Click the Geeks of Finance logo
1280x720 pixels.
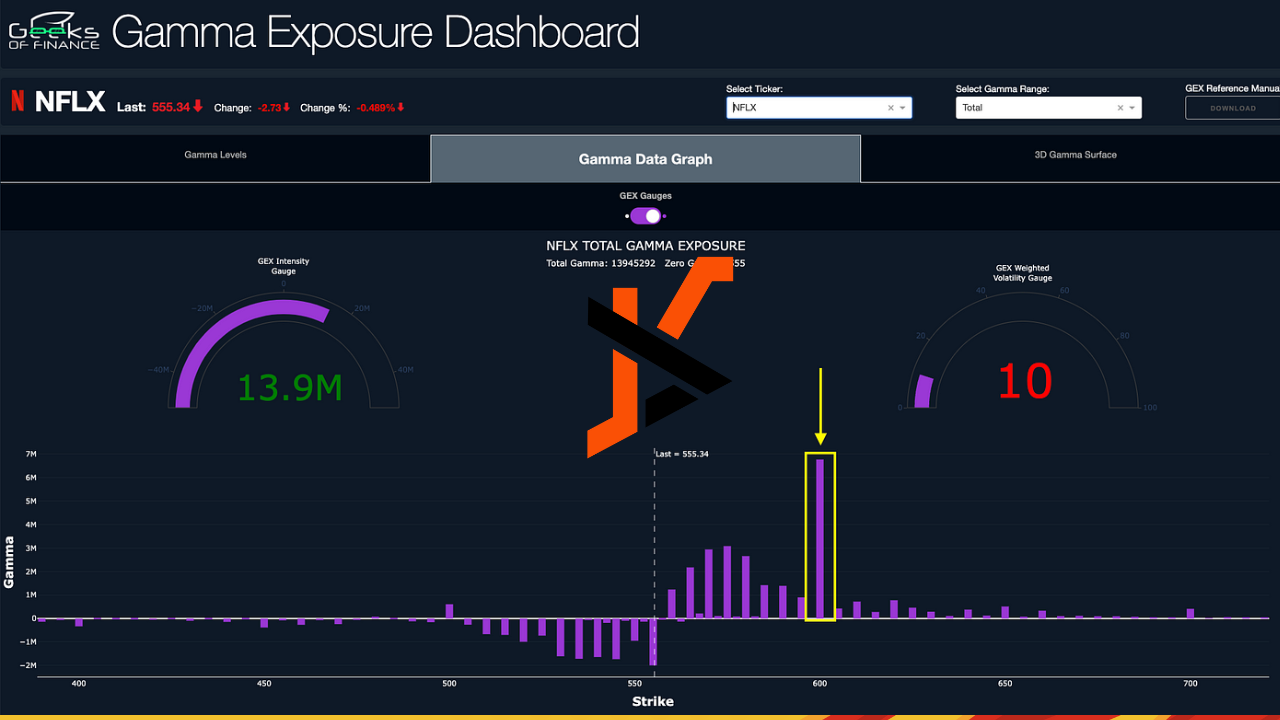coord(54,31)
